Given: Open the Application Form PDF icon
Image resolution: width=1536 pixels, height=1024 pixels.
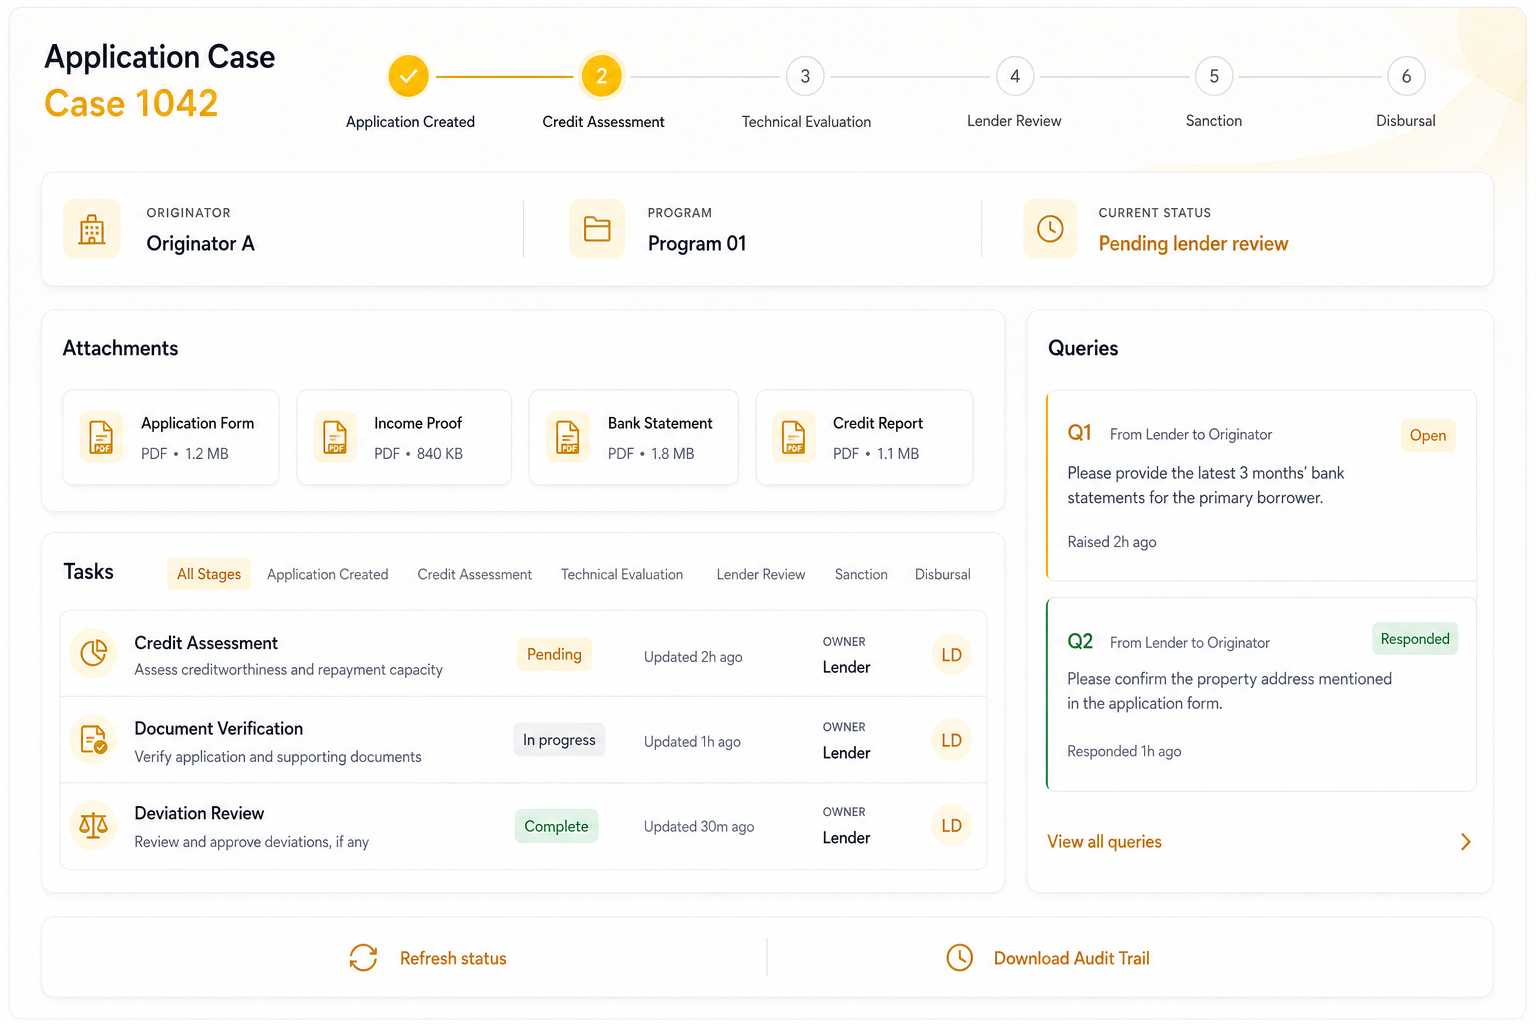Looking at the screenshot, I should [x=102, y=437].
